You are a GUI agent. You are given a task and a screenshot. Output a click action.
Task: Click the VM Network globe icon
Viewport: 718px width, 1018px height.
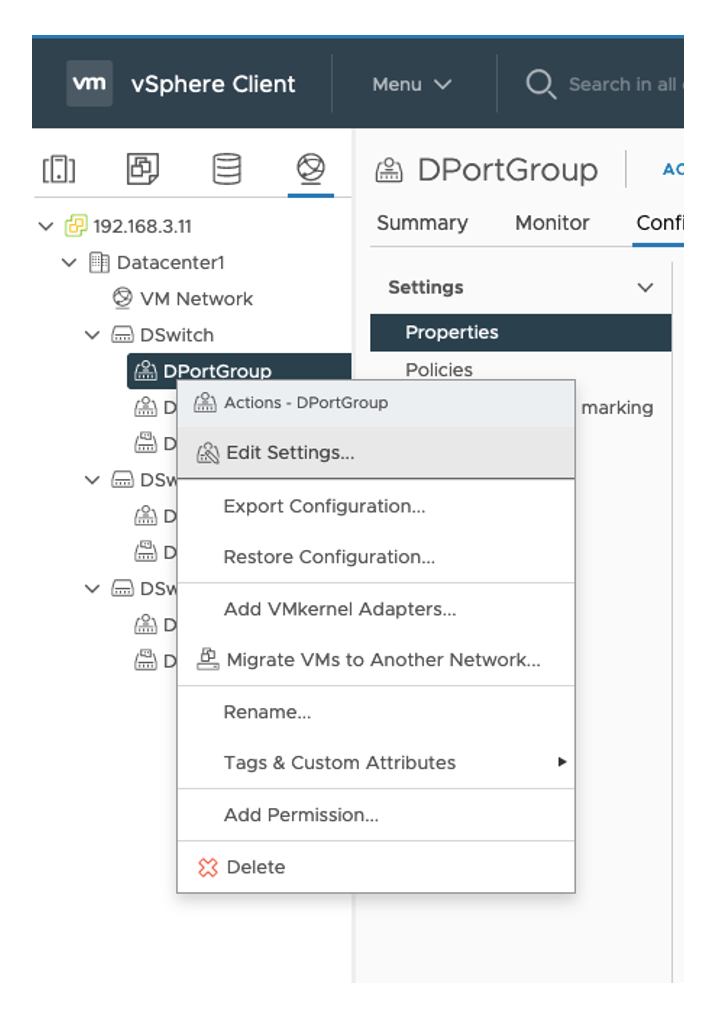pyautogui.click(x=122, y=298)
